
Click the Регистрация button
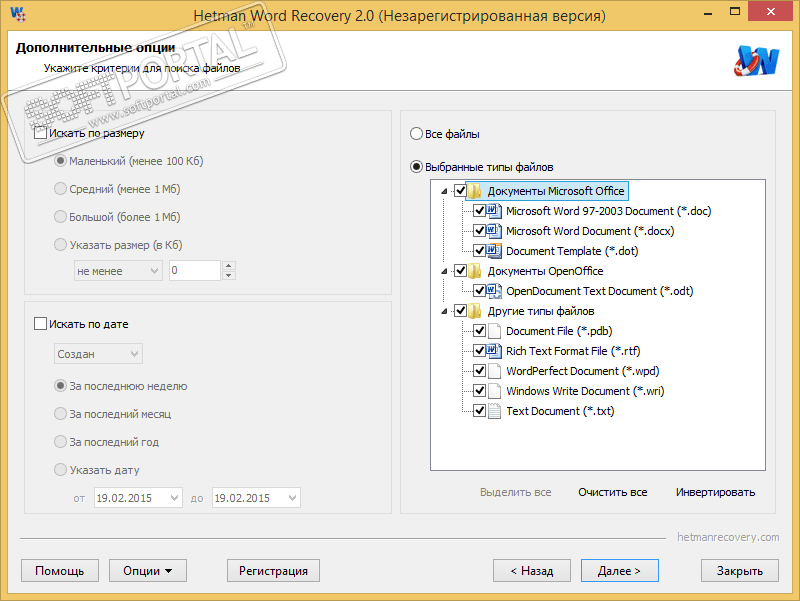click(x=273, y=570)
